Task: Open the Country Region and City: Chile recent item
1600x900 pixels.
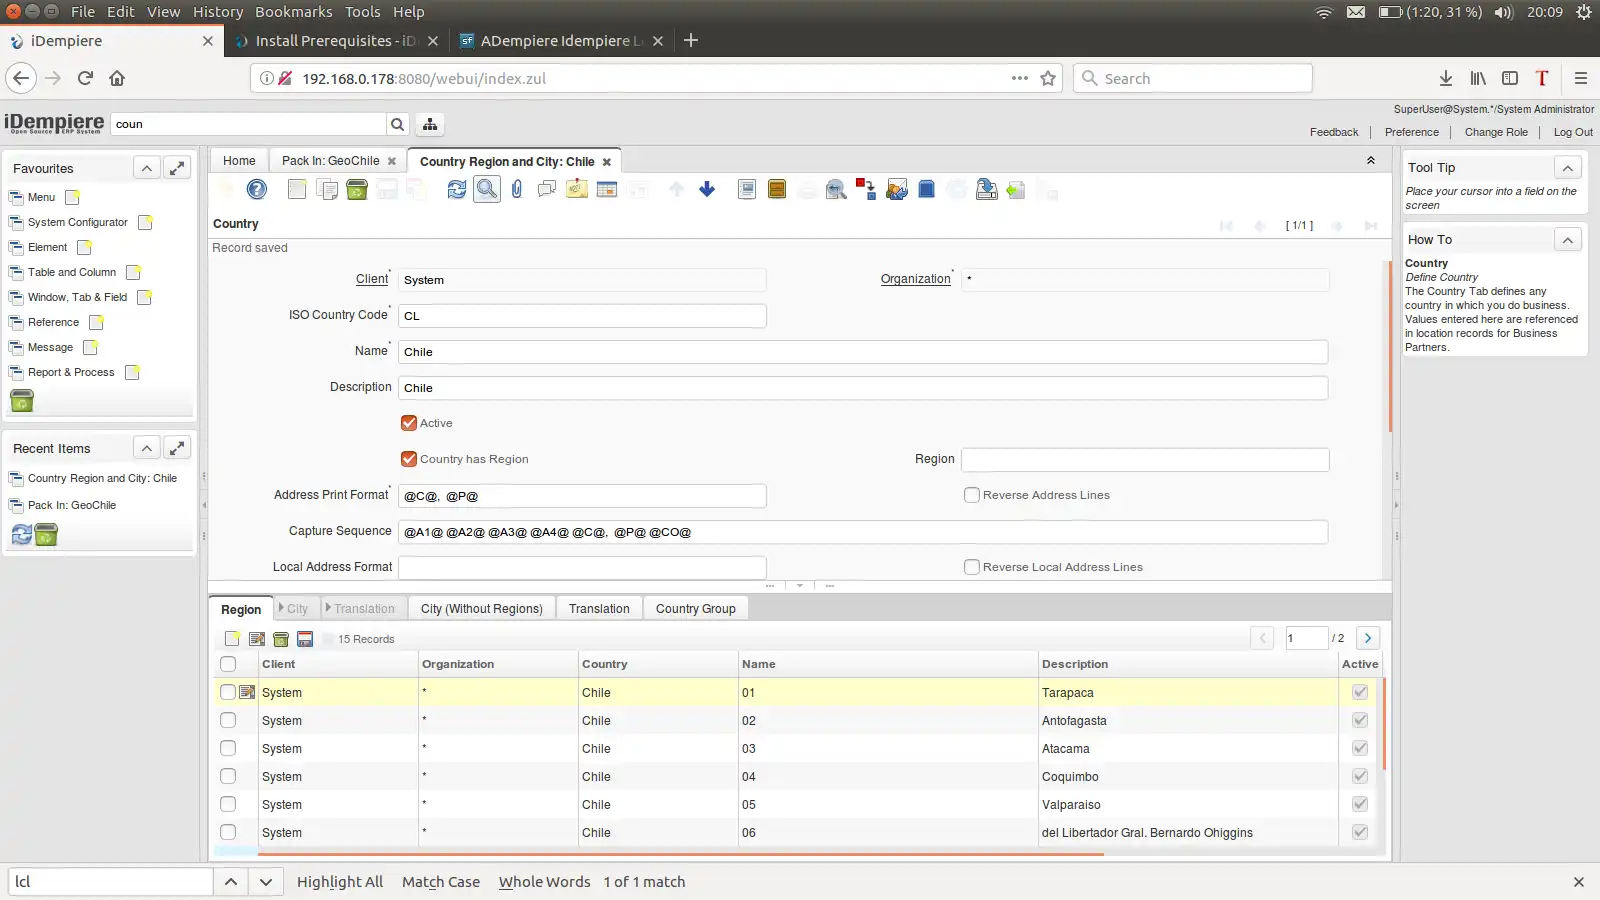Action: click(102, 478)
